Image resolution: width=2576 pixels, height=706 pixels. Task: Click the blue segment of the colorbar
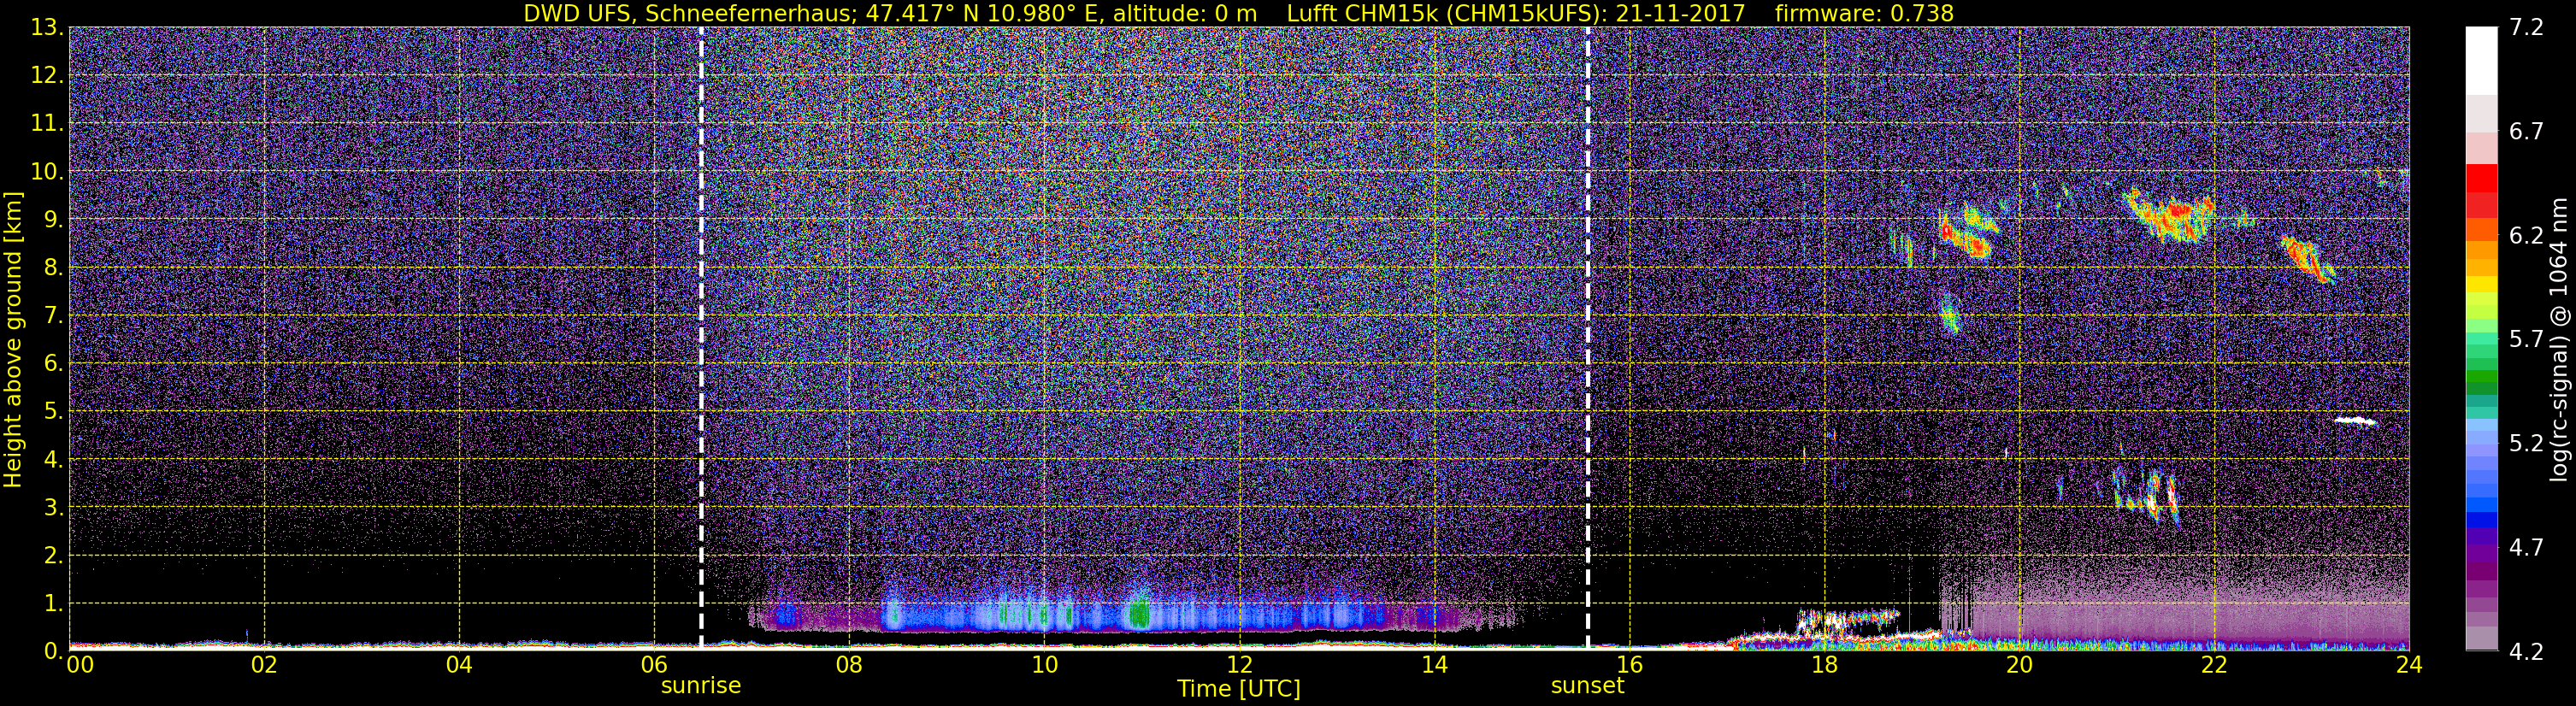pyautogui.click(x=2481, y=520)
